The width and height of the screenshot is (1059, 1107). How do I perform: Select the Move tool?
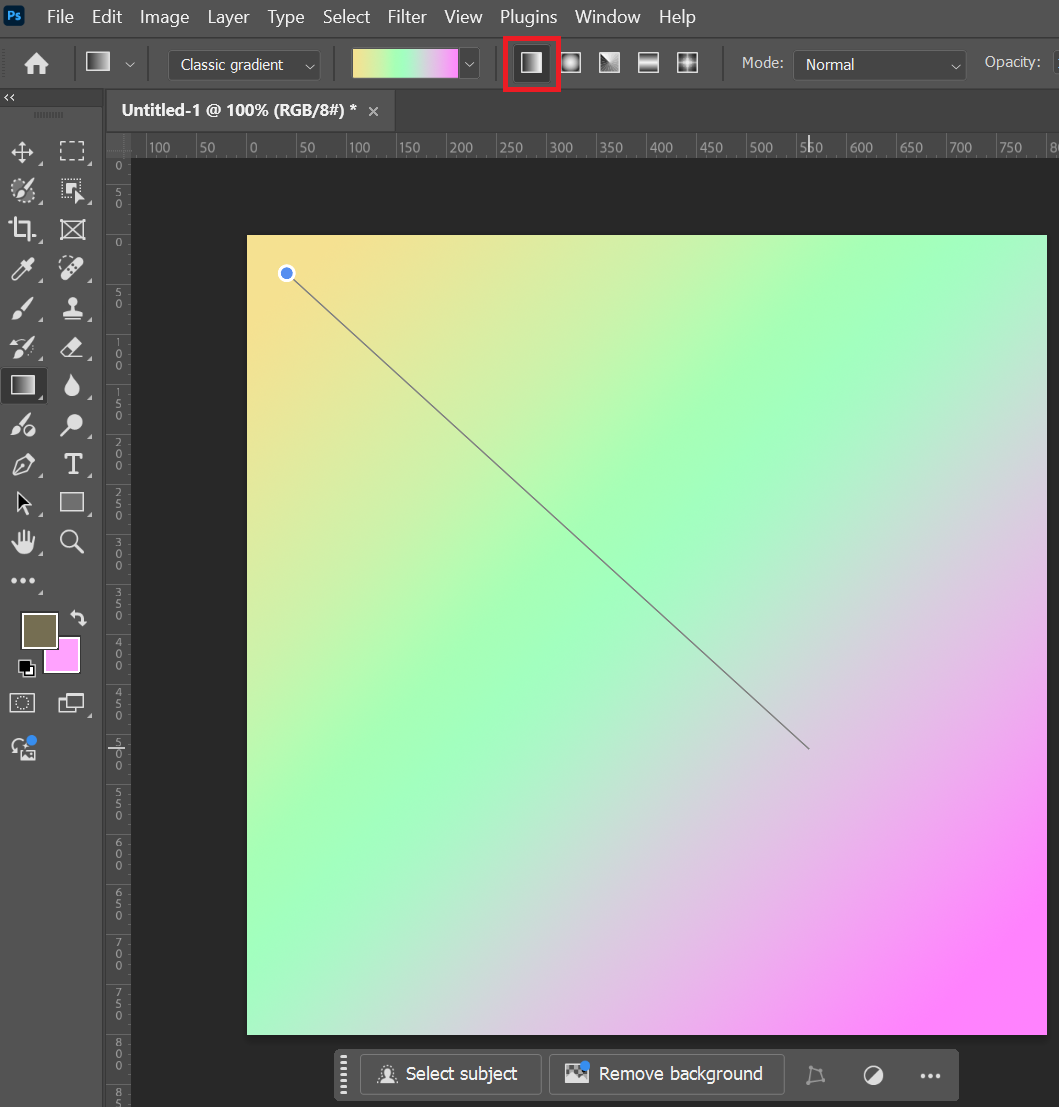[23, 152]
